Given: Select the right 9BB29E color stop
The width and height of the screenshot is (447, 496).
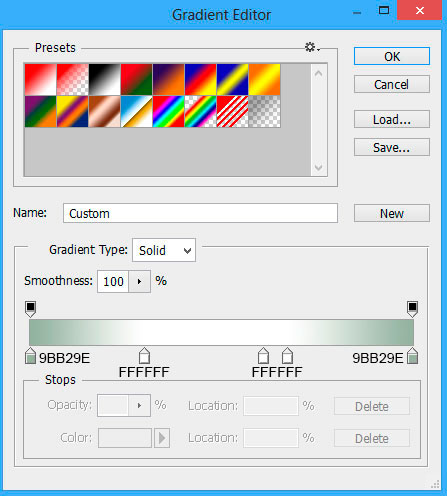Looking at the screenshot, I should 412,356.
